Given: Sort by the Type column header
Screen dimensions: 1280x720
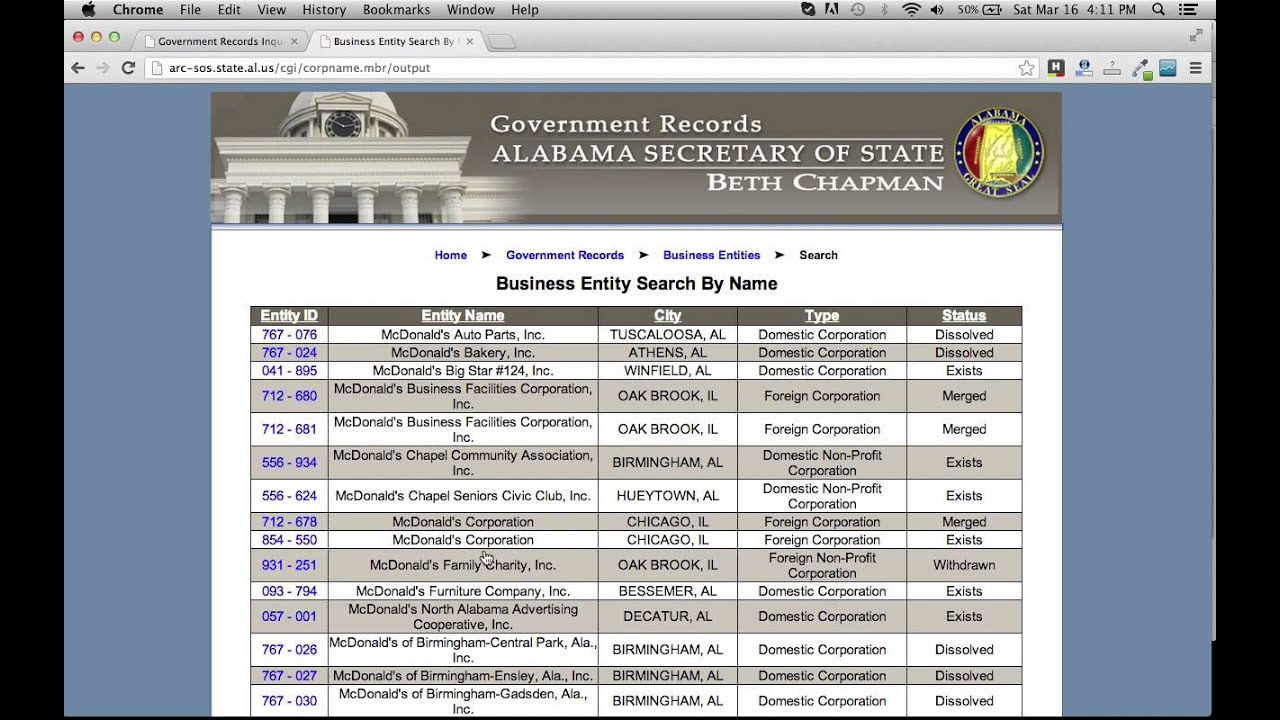Looking at the screenshot, I should [822, 316].
